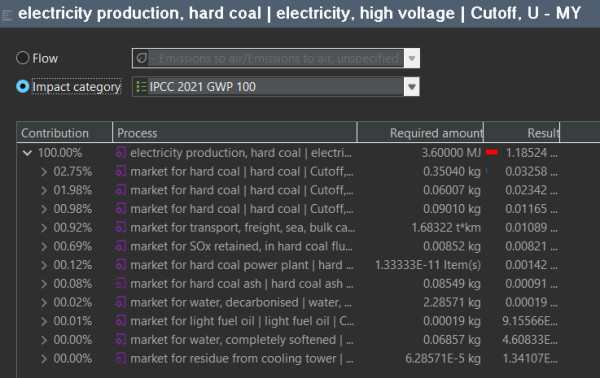
Task: Click the editor tab icon beside the title
Action: [x=7, y=15]
